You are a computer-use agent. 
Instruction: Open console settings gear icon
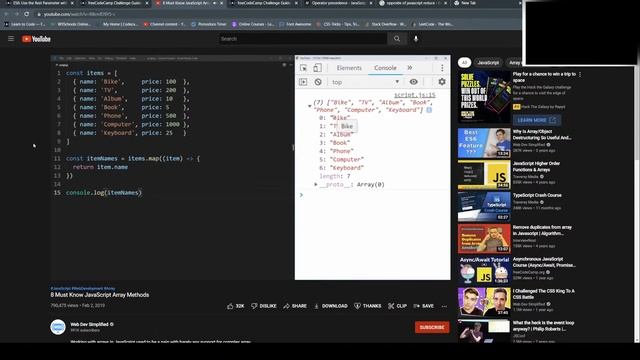tap(442, 82)
